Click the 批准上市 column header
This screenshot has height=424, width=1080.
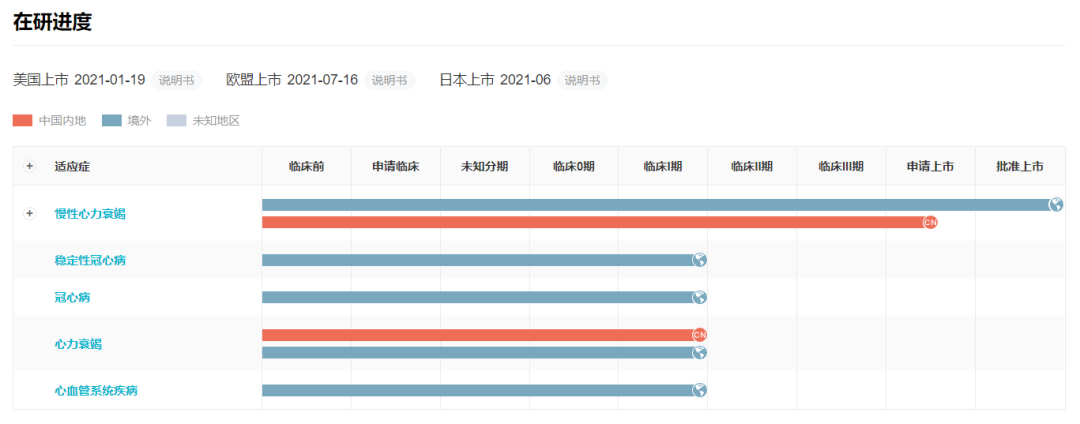click(x=1019, y=166)
